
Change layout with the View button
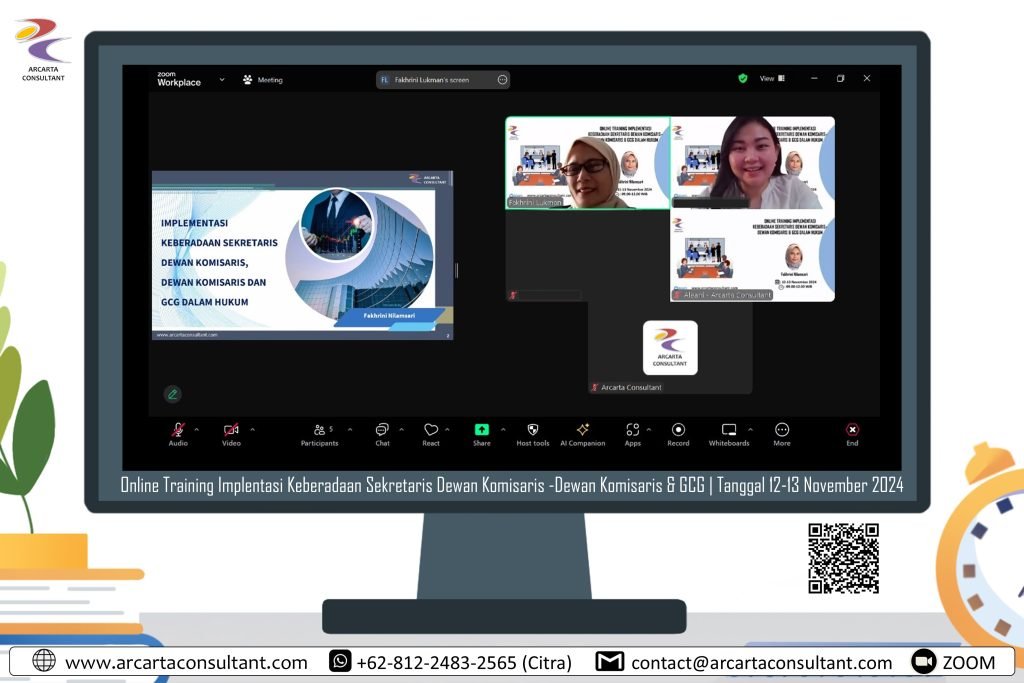[x=770, y=78]
